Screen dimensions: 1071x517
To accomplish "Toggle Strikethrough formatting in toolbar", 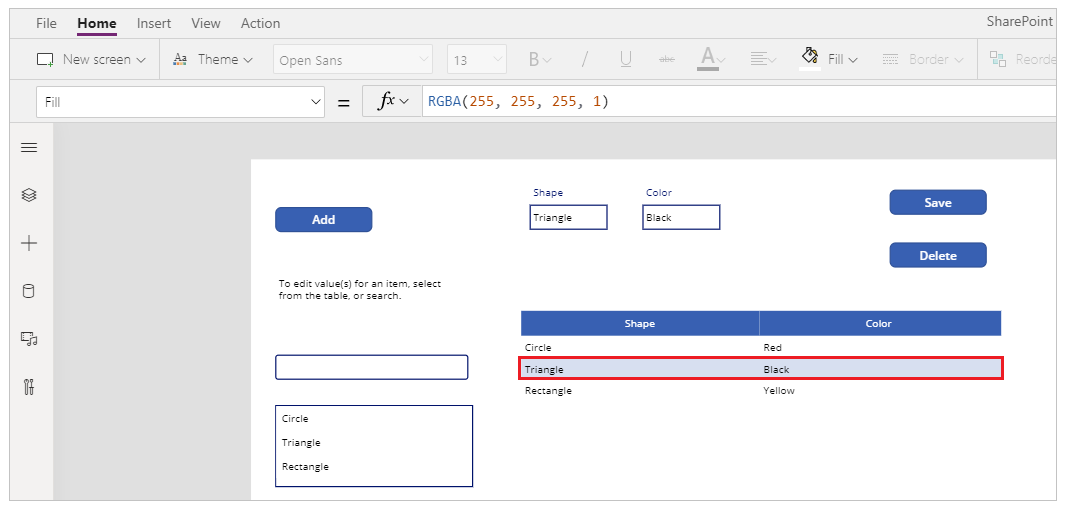I will point(667,59).
